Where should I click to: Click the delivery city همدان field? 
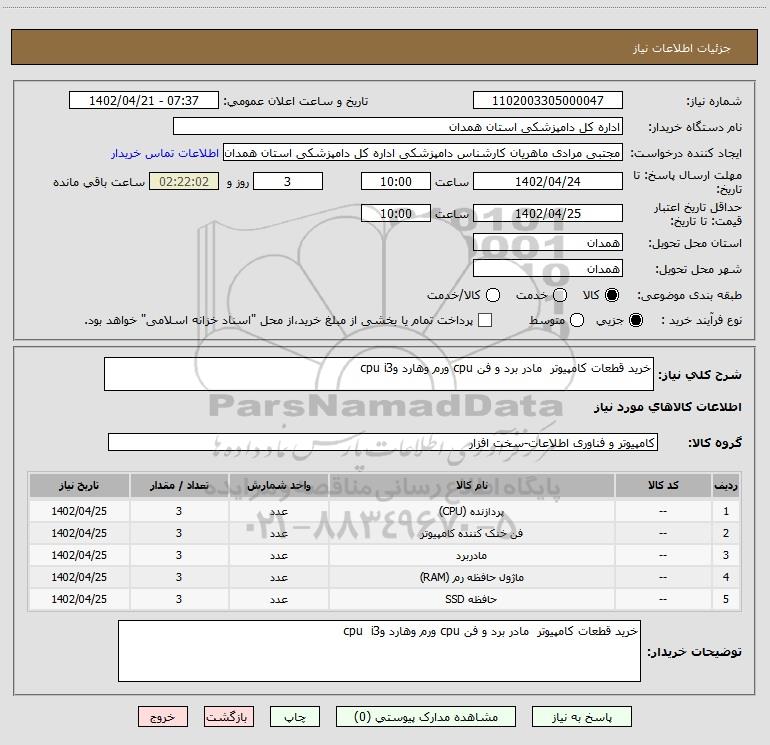[x=548, y=269]
